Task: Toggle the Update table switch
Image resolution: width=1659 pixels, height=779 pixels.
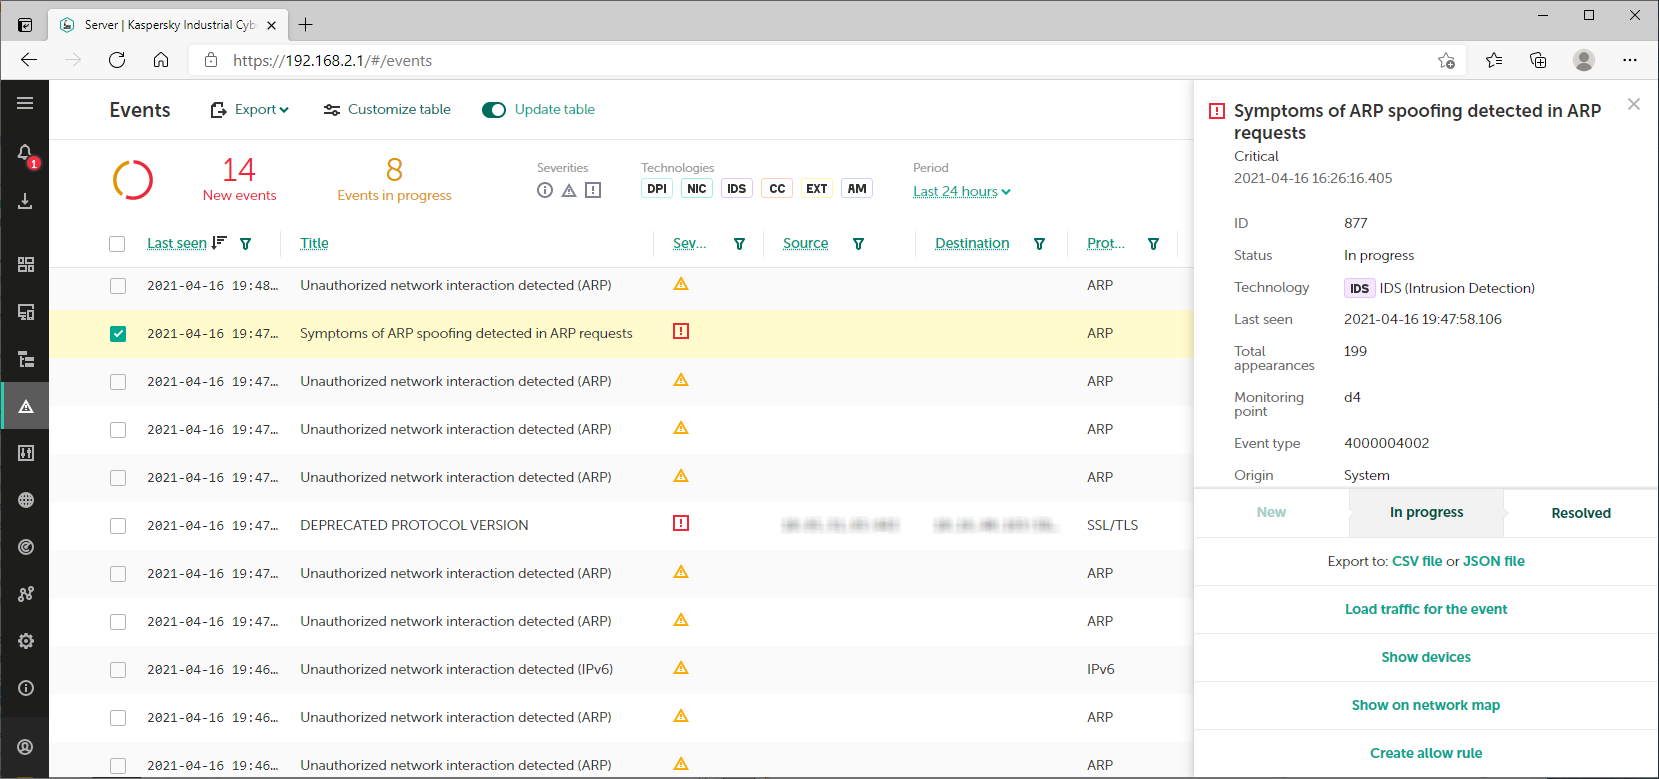Action: pyautogui.click(x=494, y=110)
